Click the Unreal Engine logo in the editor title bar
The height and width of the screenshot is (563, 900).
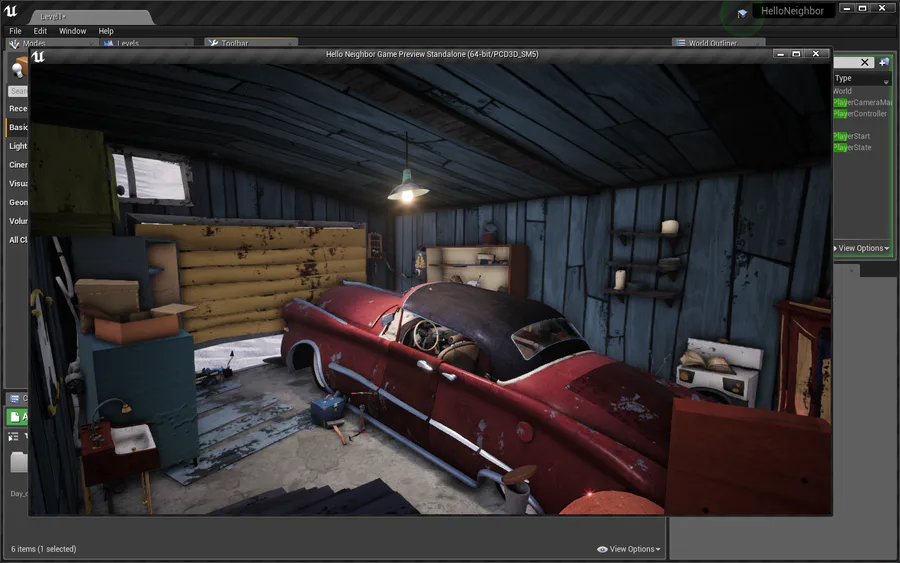pos(10,11)
